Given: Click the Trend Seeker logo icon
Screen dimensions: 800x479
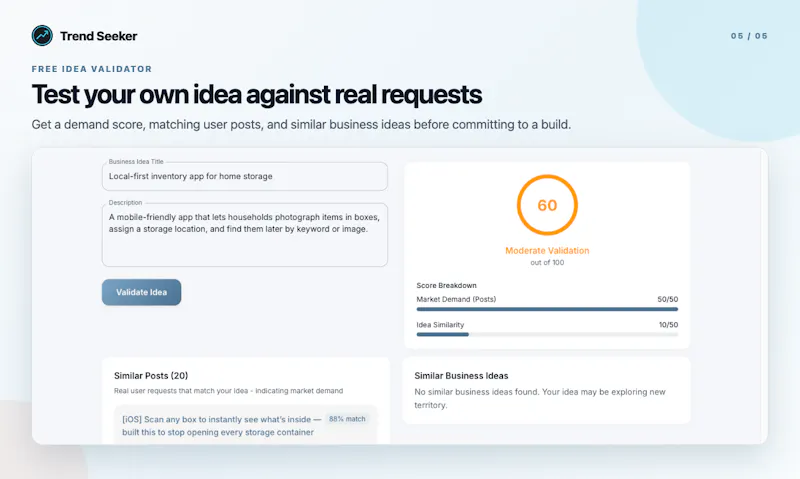Looking at the screenshot, I should tap(42, 36).
